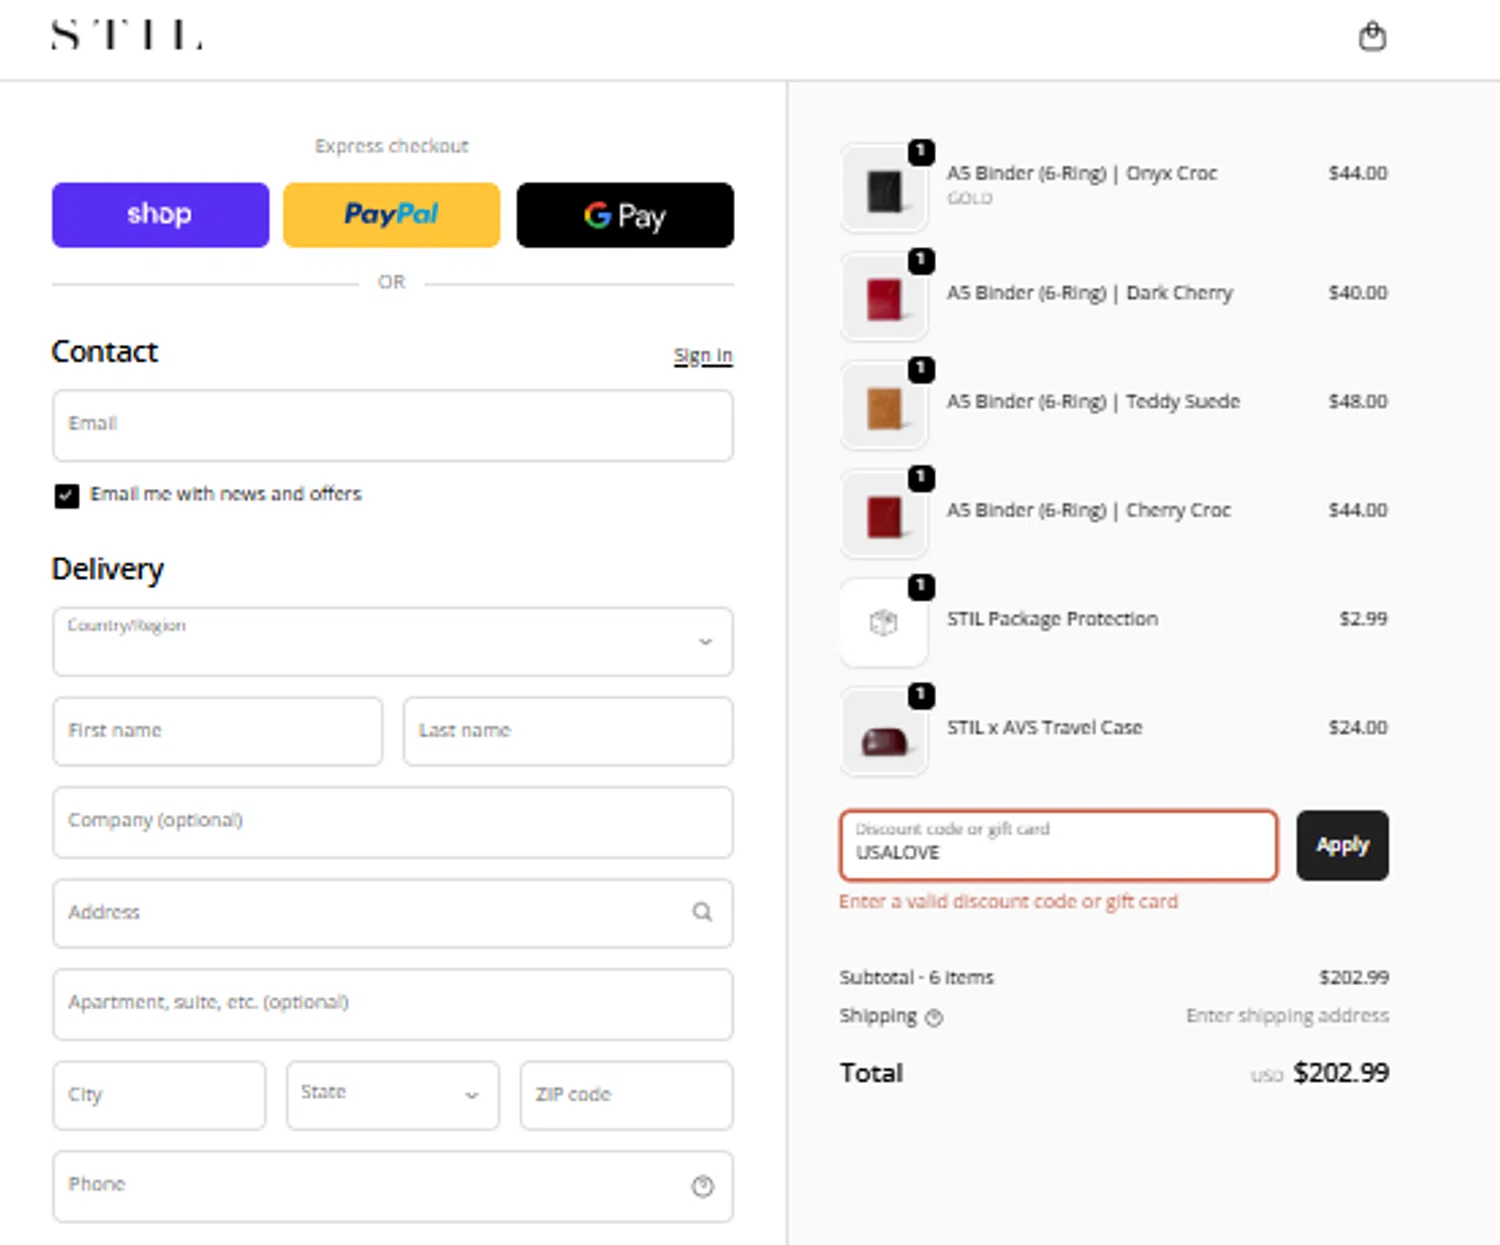Click the address search magnifier icon
1500x1245 pixels.
pyautogui.click(x=702, y=912)
